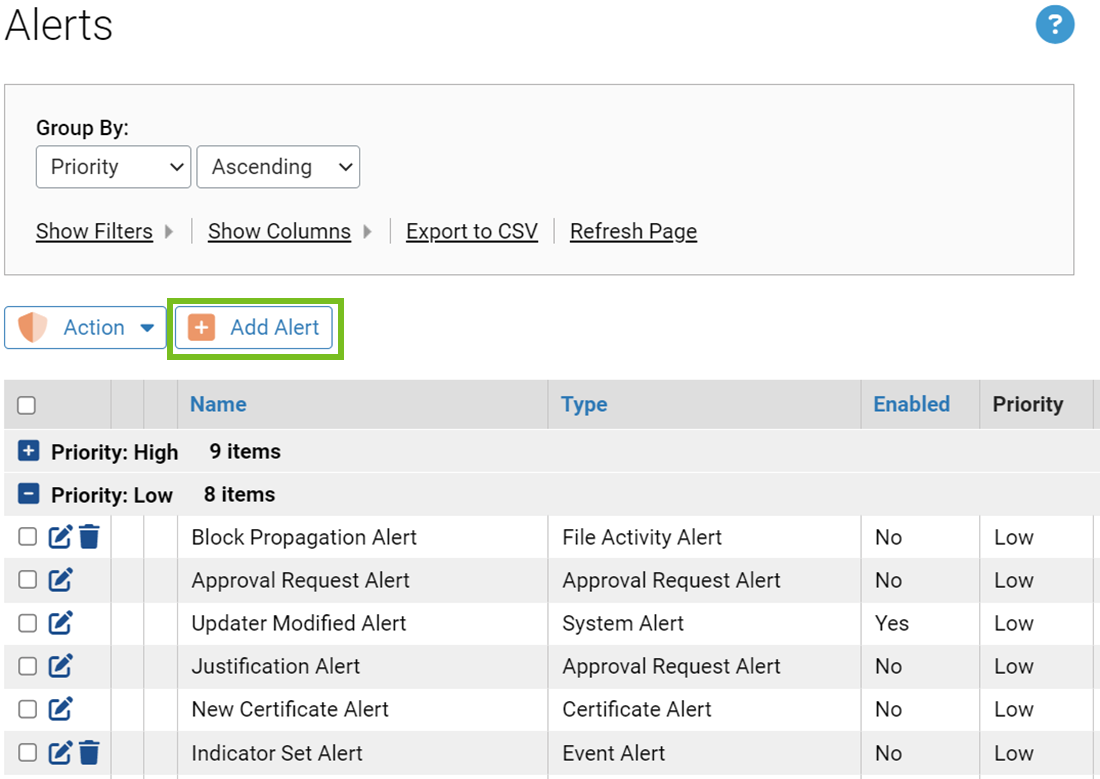Delete the Indicator Set Alert

coord(90,753)
